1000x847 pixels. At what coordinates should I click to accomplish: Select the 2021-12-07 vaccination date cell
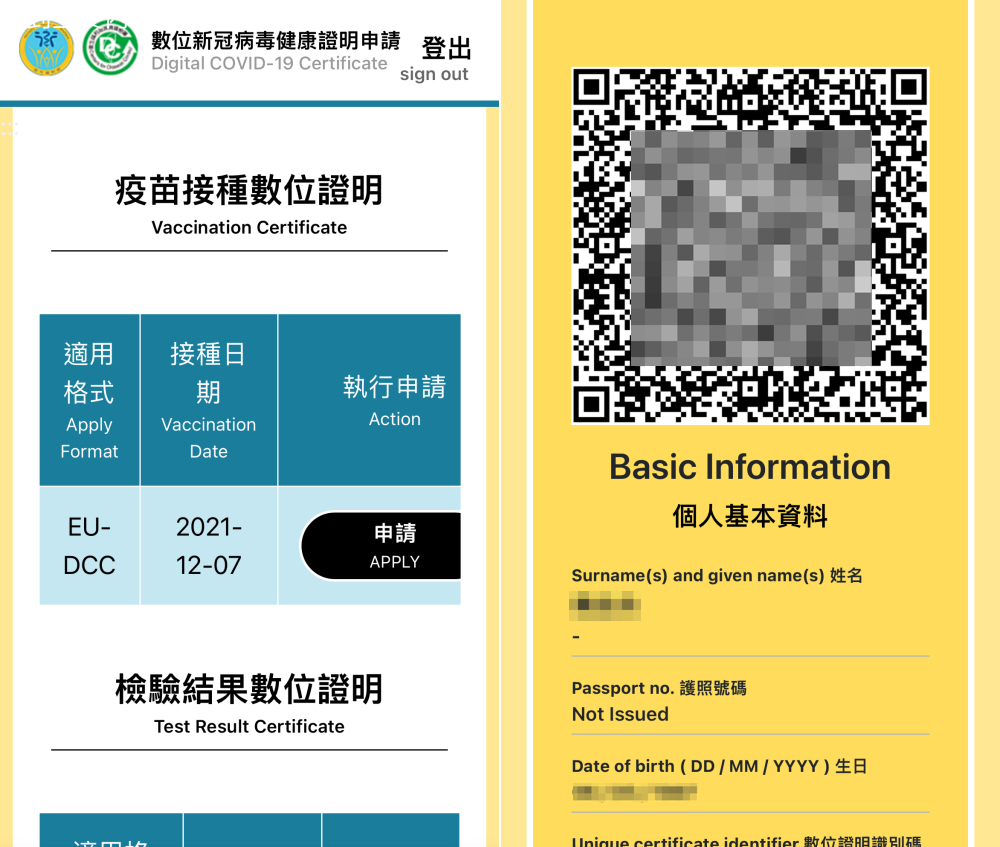pyautogui.click(x=209, y=546)
